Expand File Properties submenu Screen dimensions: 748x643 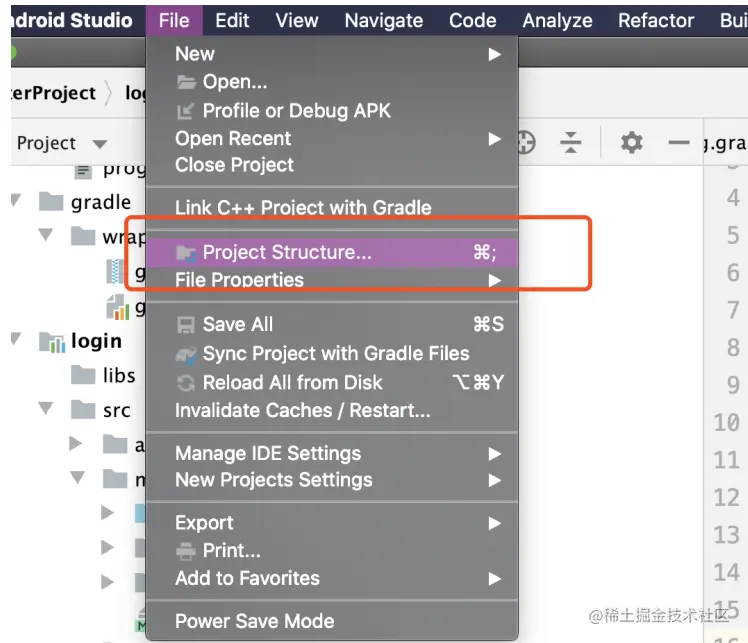point(332,280)
